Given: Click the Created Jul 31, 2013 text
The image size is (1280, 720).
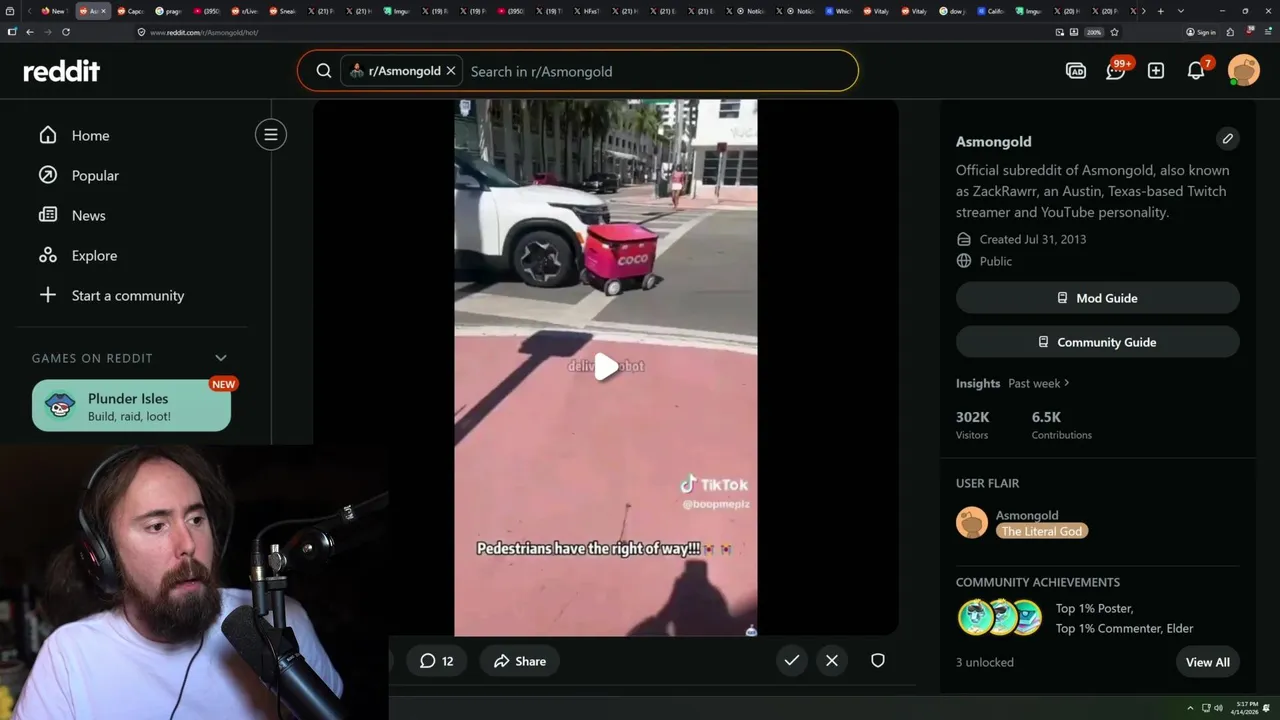Looking at the screenshot, I should [1033, 239].
